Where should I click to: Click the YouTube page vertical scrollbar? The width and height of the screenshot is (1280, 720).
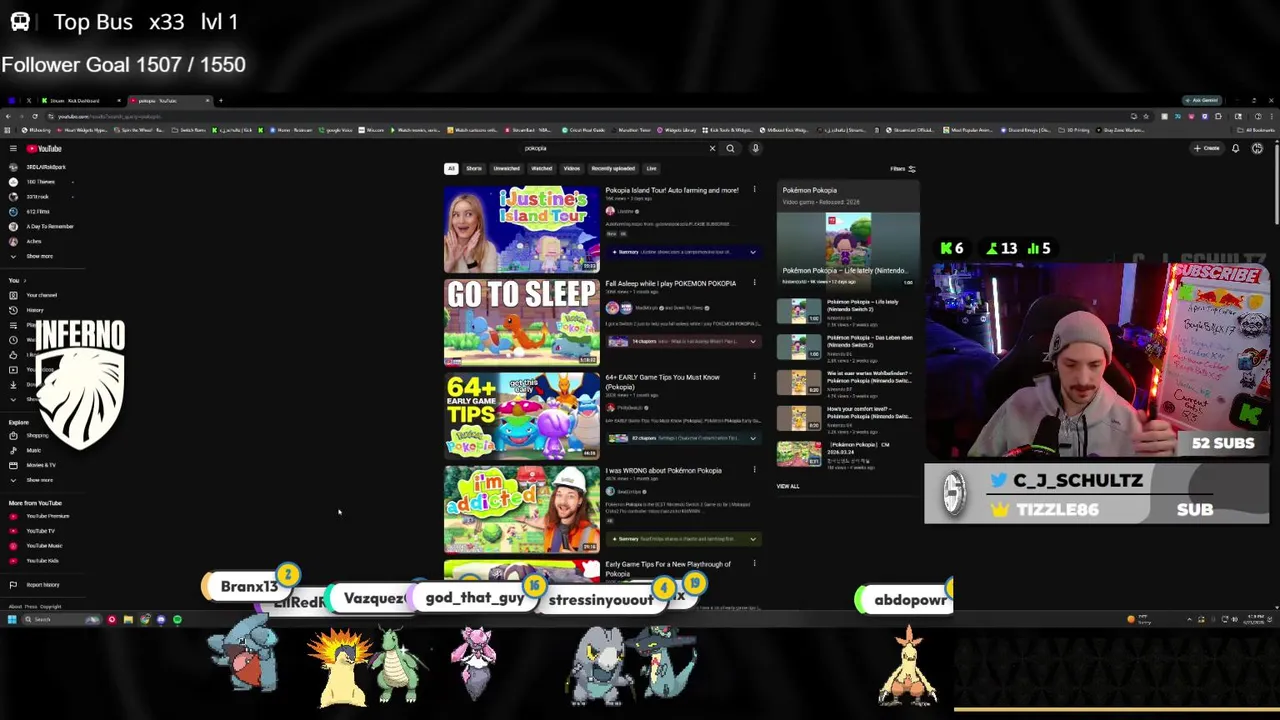click(1275, 183)
